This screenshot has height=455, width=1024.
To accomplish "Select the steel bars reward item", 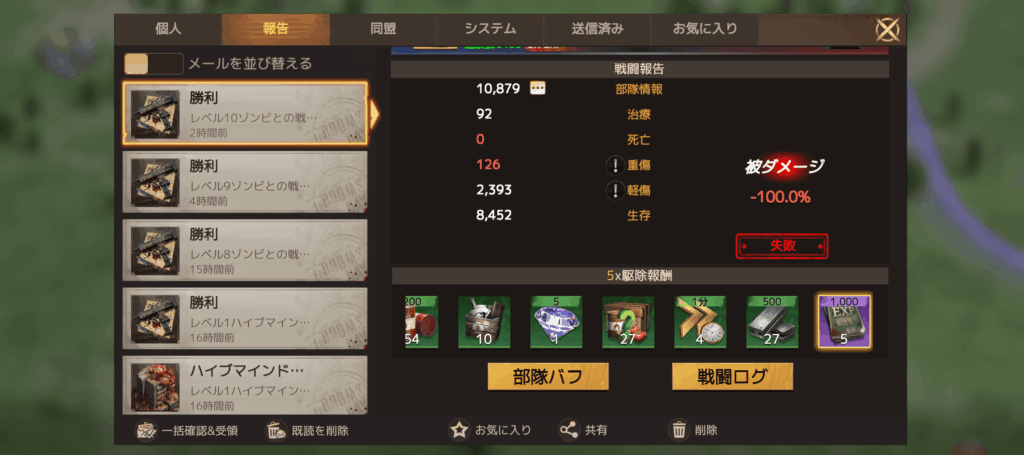I will pos(773,322).
